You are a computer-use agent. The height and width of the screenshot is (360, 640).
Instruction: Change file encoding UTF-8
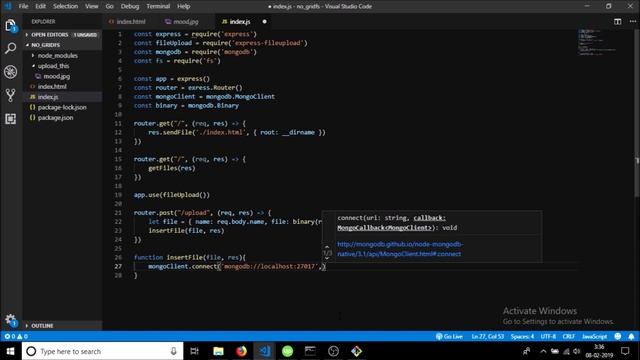(548, 336)
